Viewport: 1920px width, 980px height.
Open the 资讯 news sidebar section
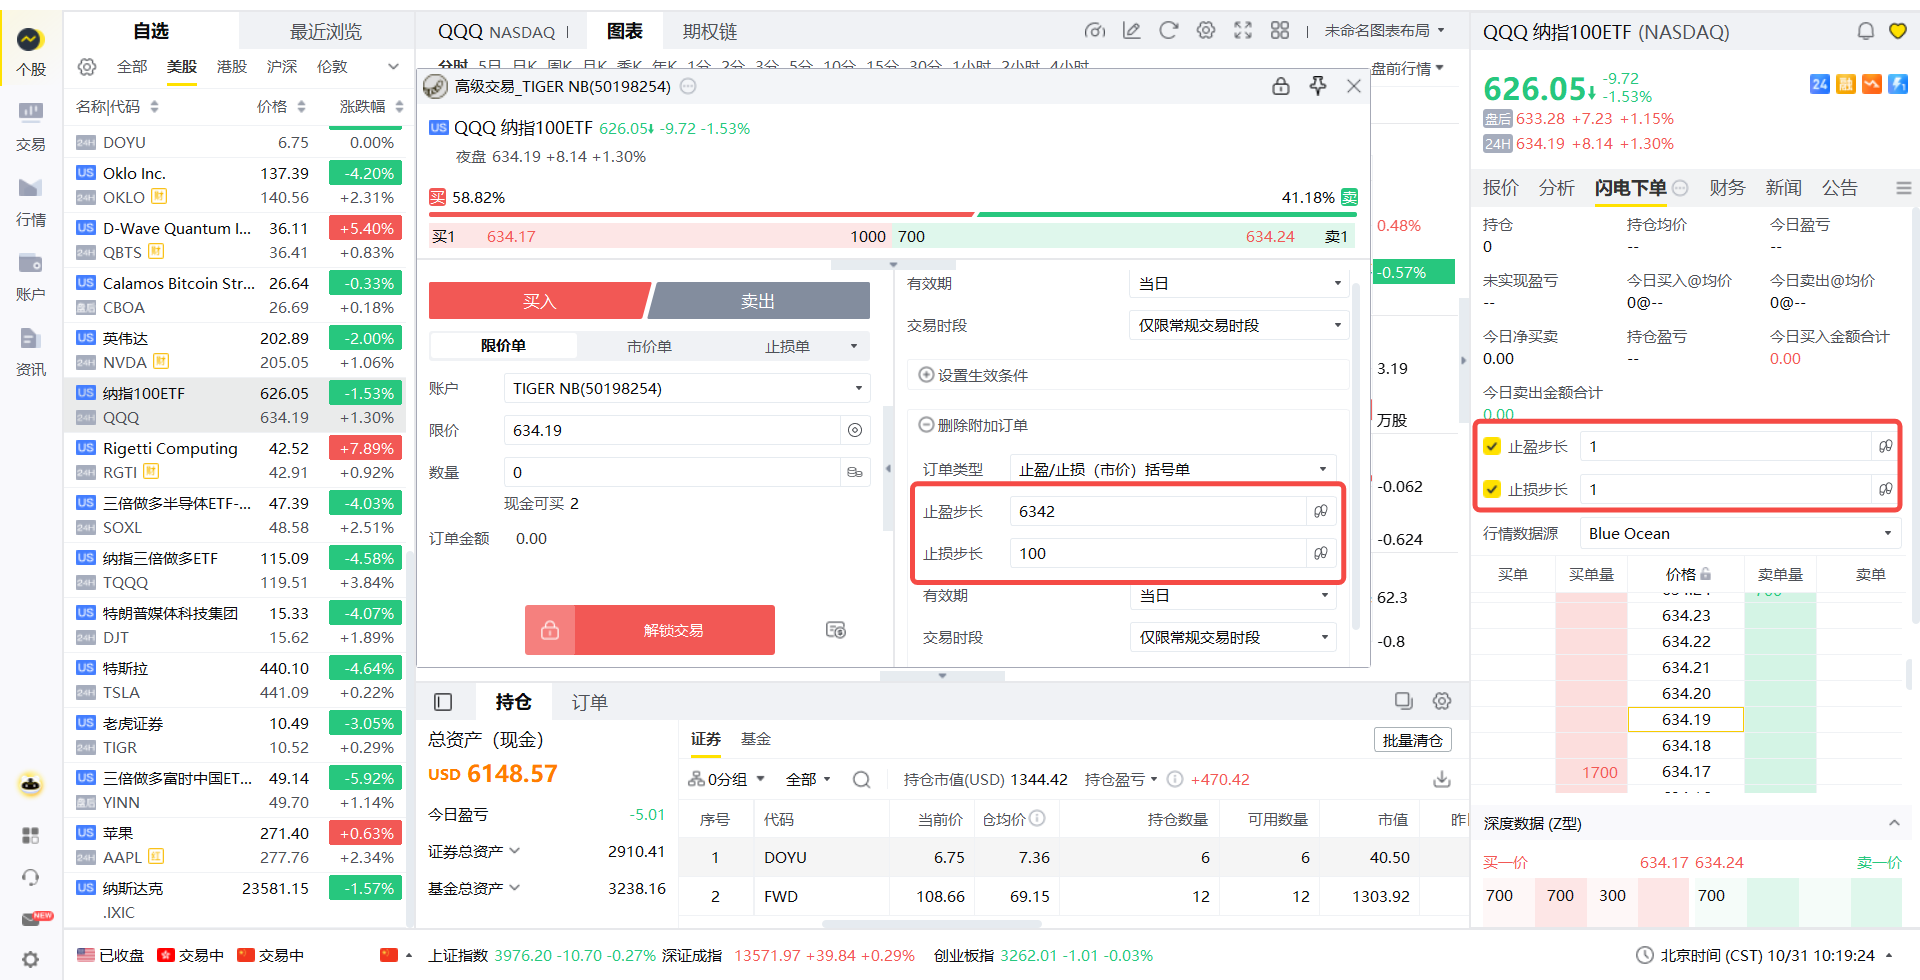[31, 351]
